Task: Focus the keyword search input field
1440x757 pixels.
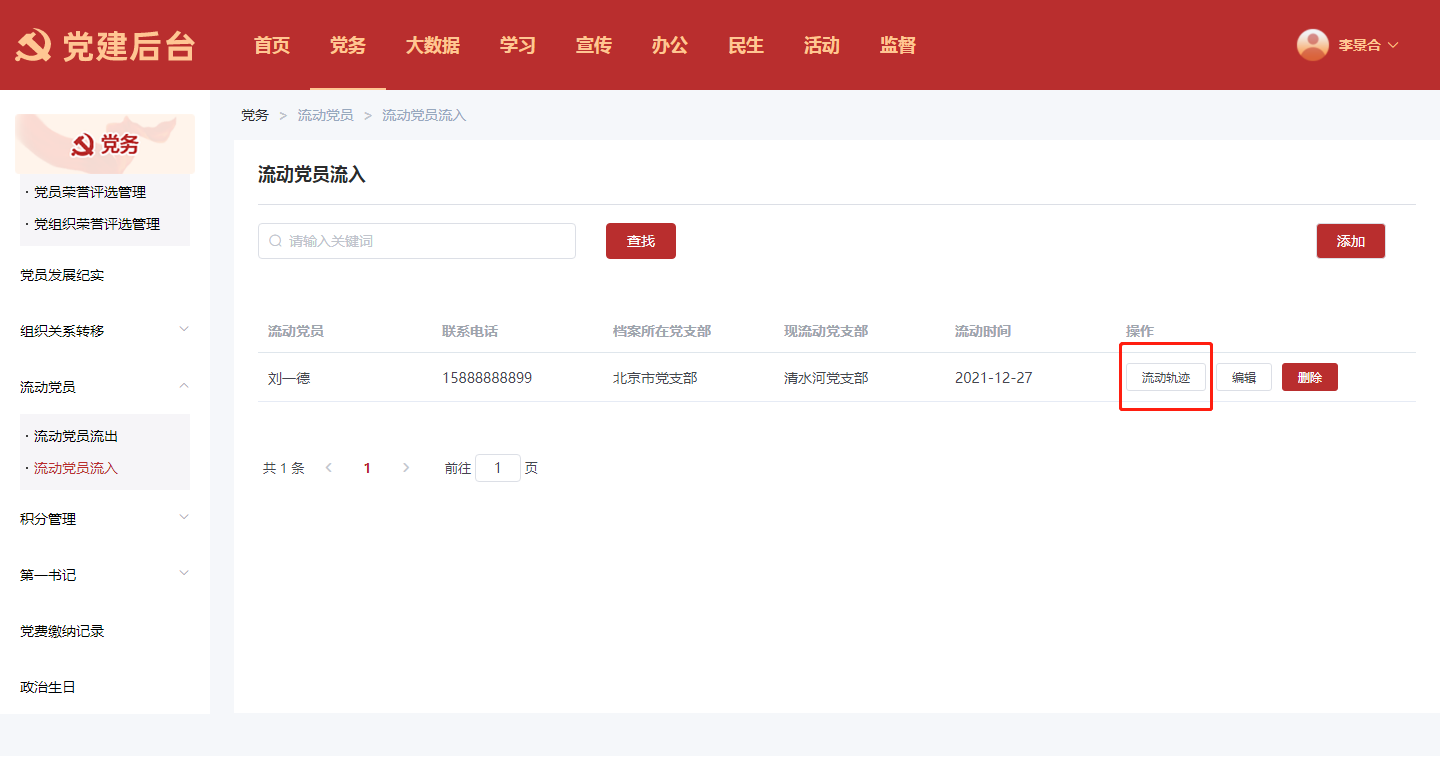Action: [425, 241]
